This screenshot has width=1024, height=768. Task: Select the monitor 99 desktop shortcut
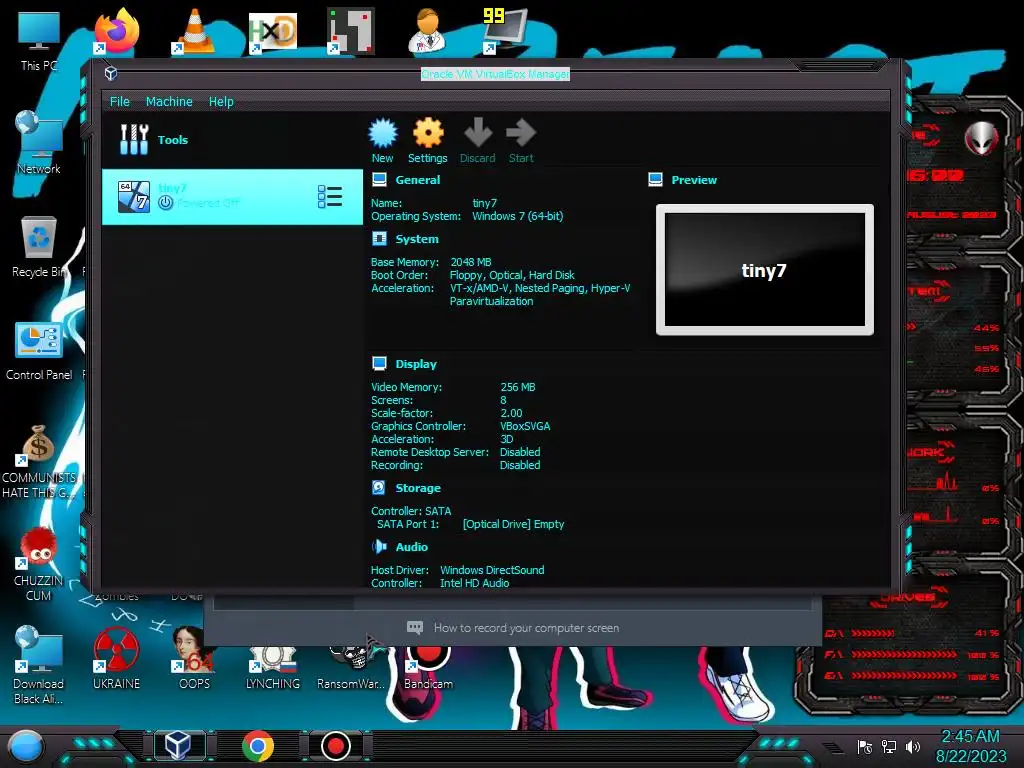pyautogui.click(x=505, y=31)
